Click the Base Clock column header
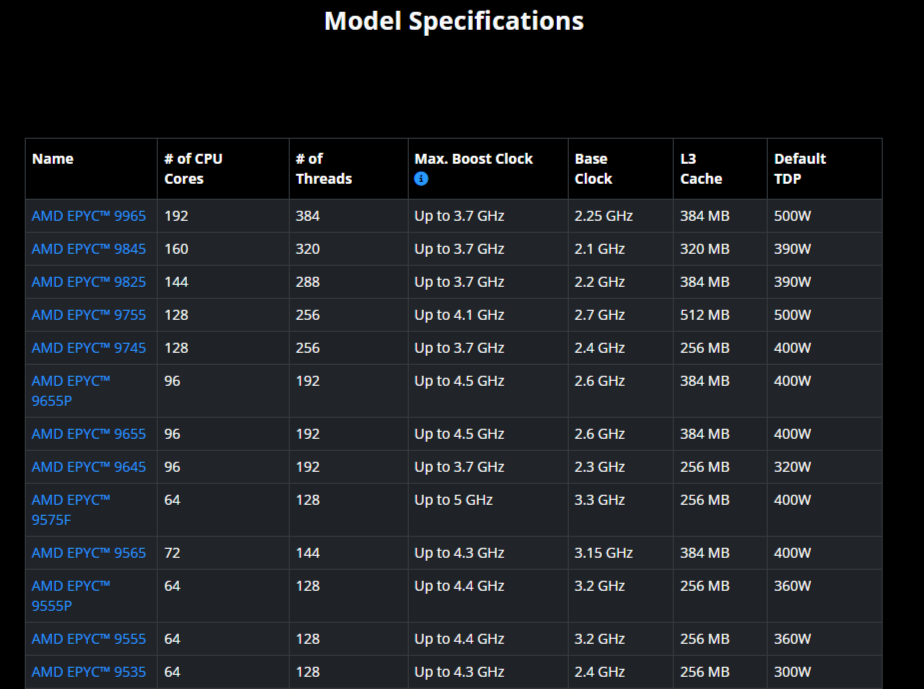Image resolution: width=924 pixels, height=689 pixels. click(x=593, y=169)
